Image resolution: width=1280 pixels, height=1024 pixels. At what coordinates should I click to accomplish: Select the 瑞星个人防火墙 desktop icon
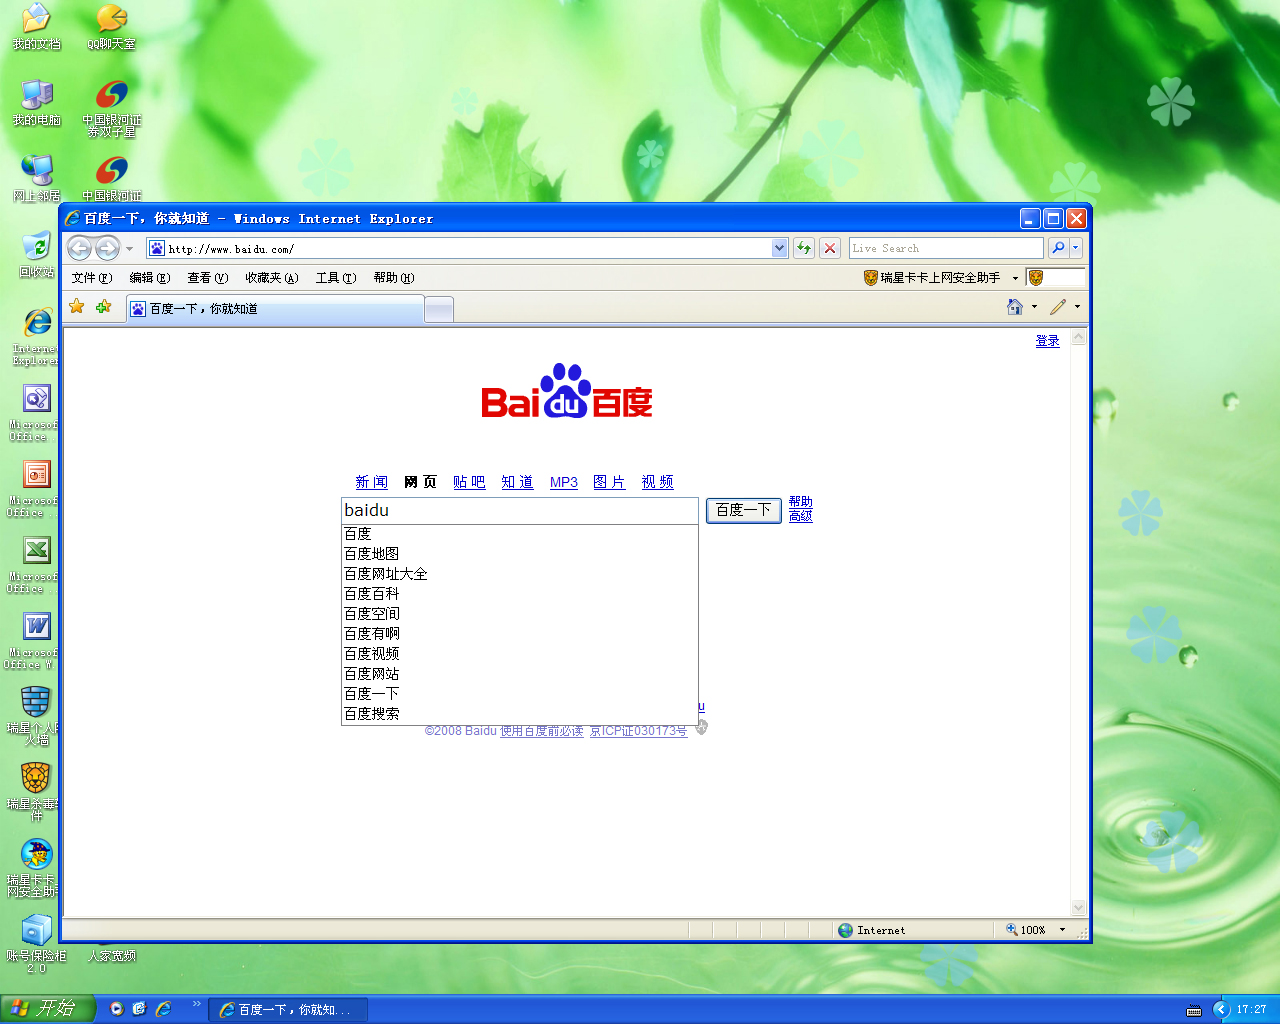(36, 716)
